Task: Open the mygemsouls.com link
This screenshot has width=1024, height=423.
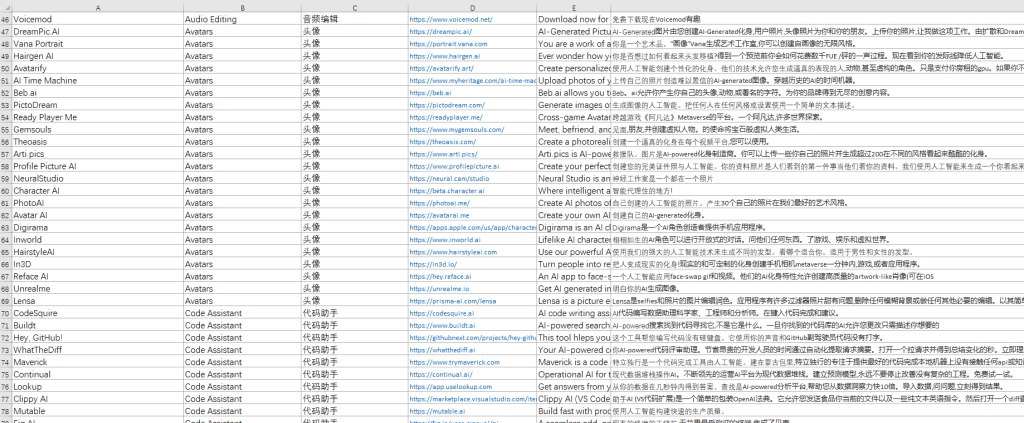Action: (x=456, y=129)
